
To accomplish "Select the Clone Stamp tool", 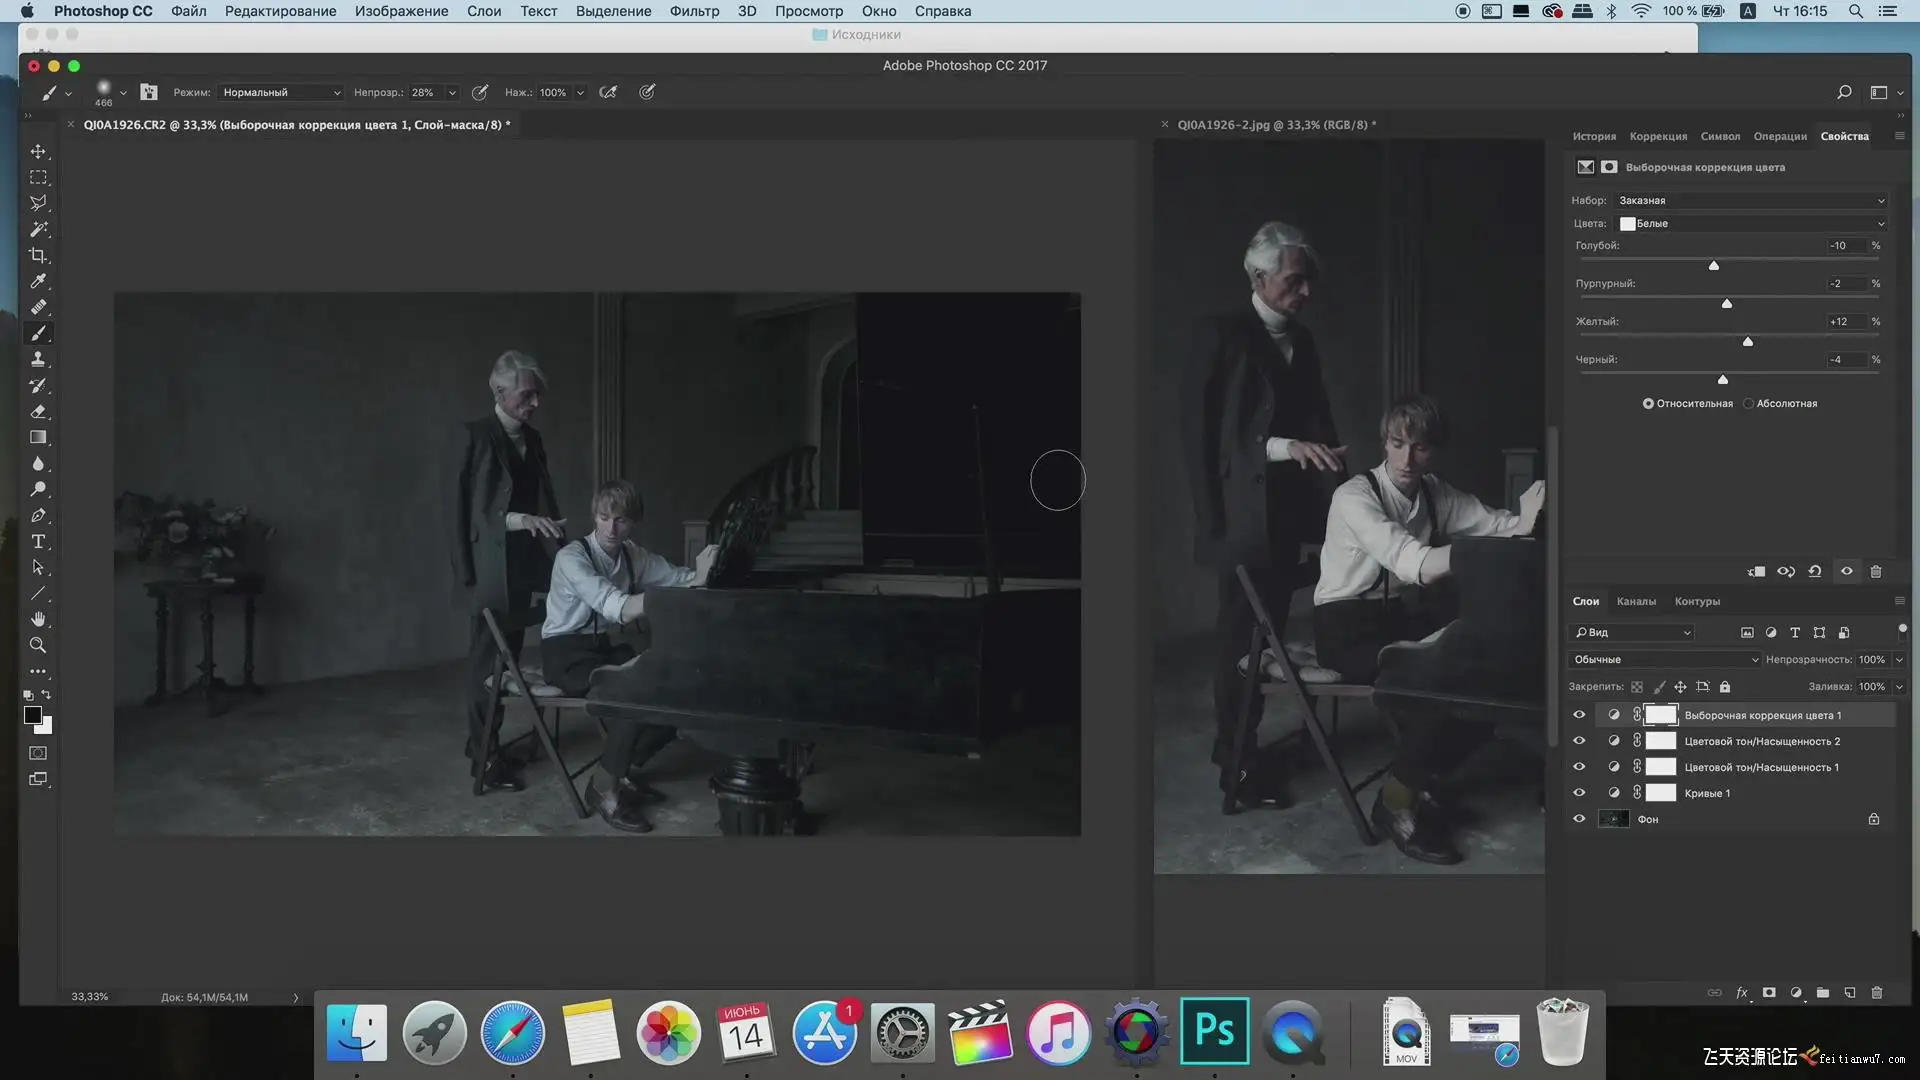I will (38, 359).
